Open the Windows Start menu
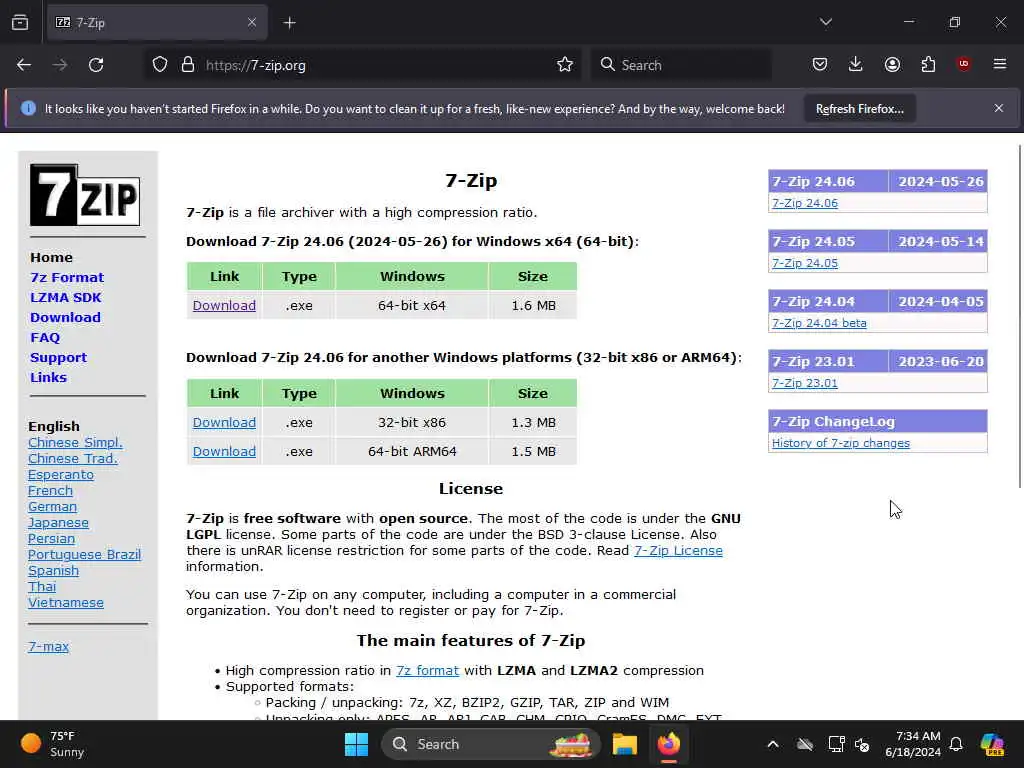 [356, 744]
